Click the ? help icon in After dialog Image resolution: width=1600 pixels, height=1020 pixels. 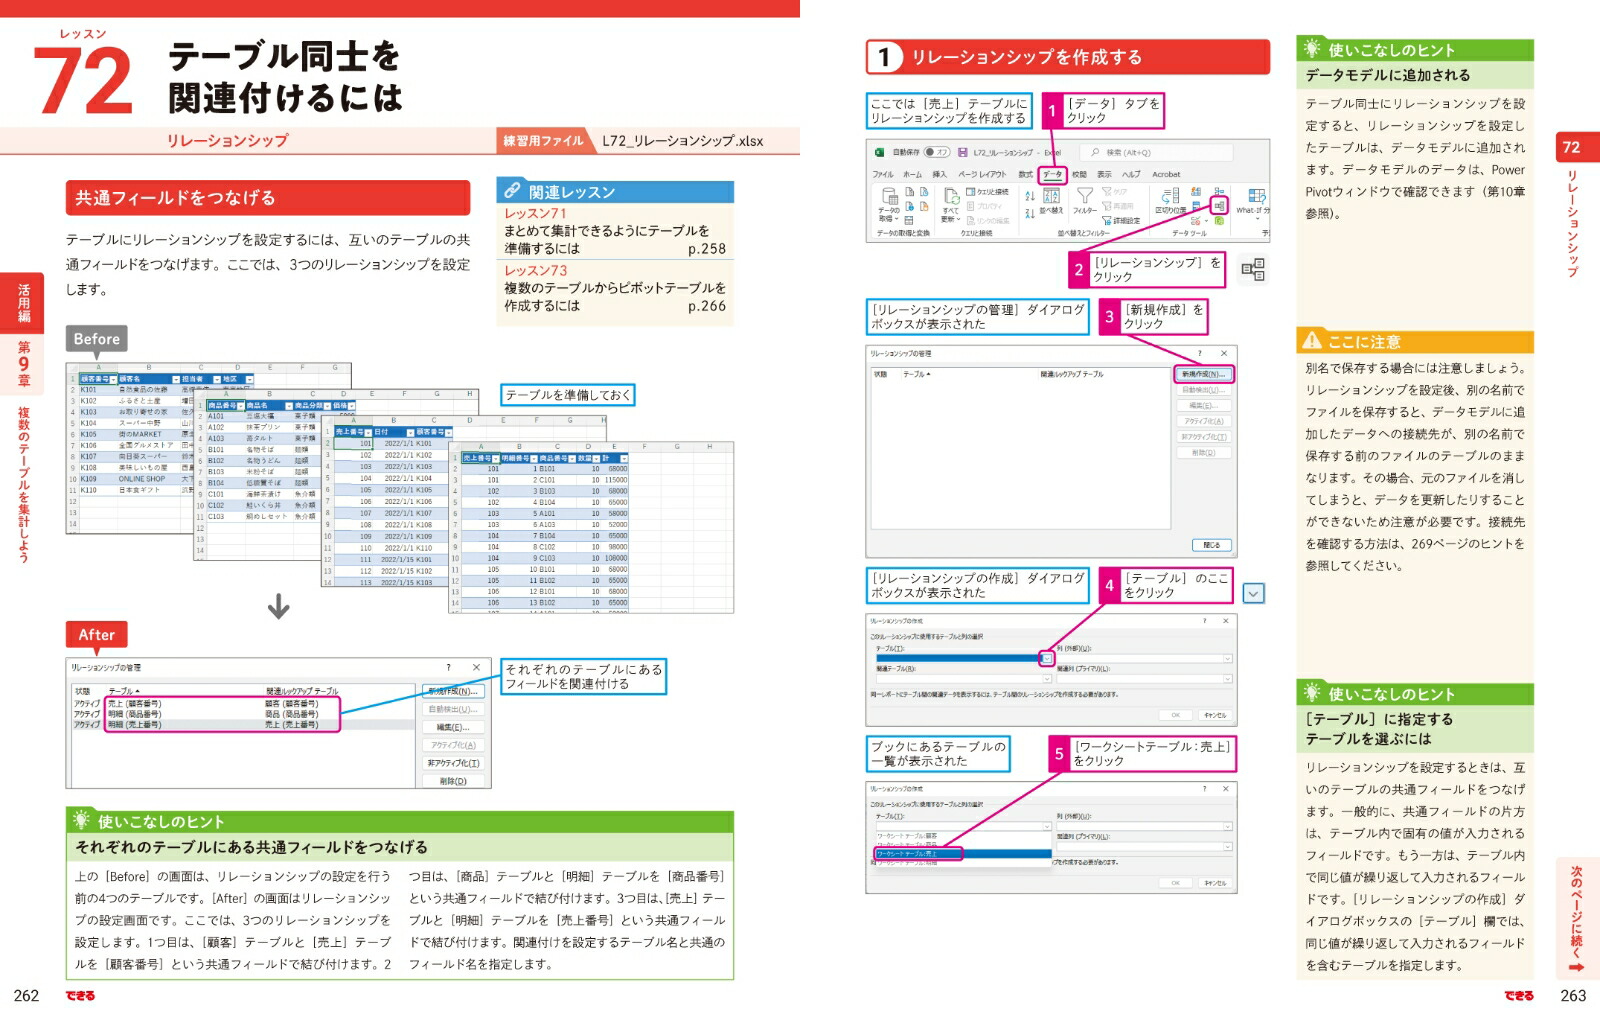point(448,667)
